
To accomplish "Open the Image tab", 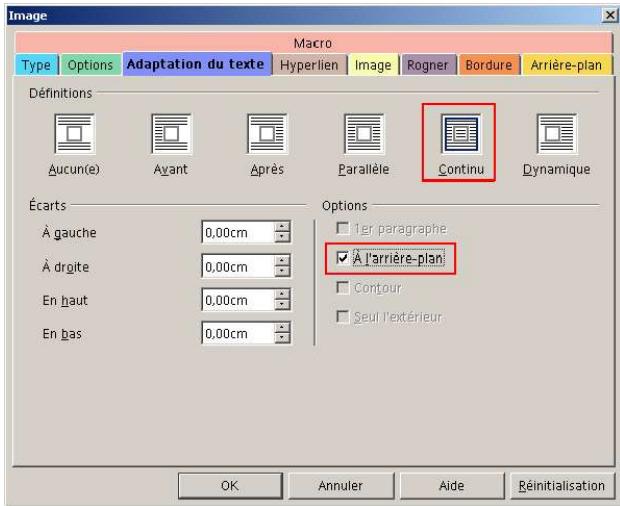I will click(x=373, y=65).
